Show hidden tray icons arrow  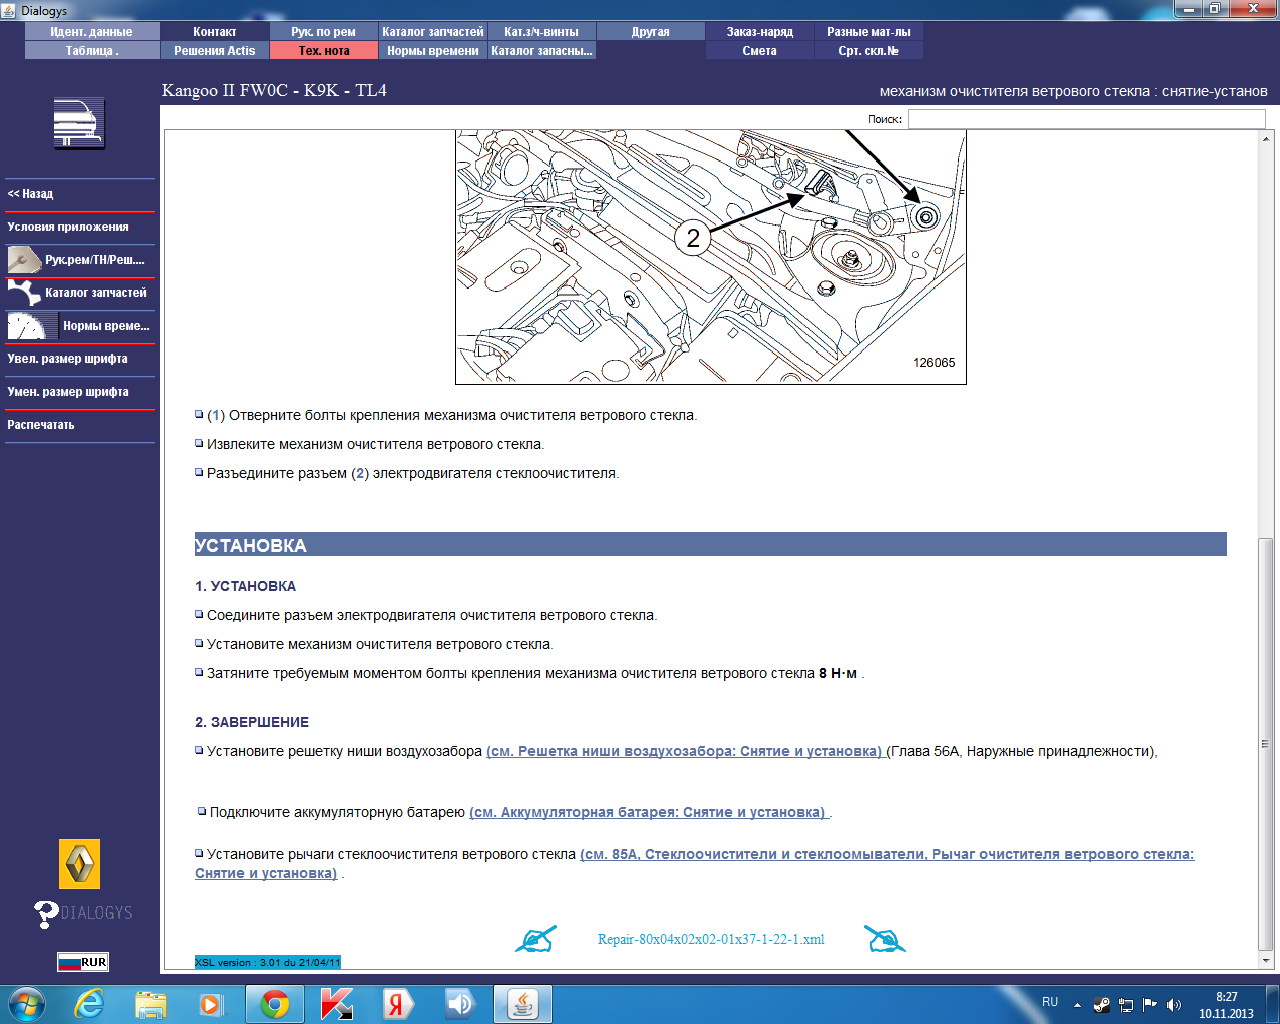pos(1077,1004)
